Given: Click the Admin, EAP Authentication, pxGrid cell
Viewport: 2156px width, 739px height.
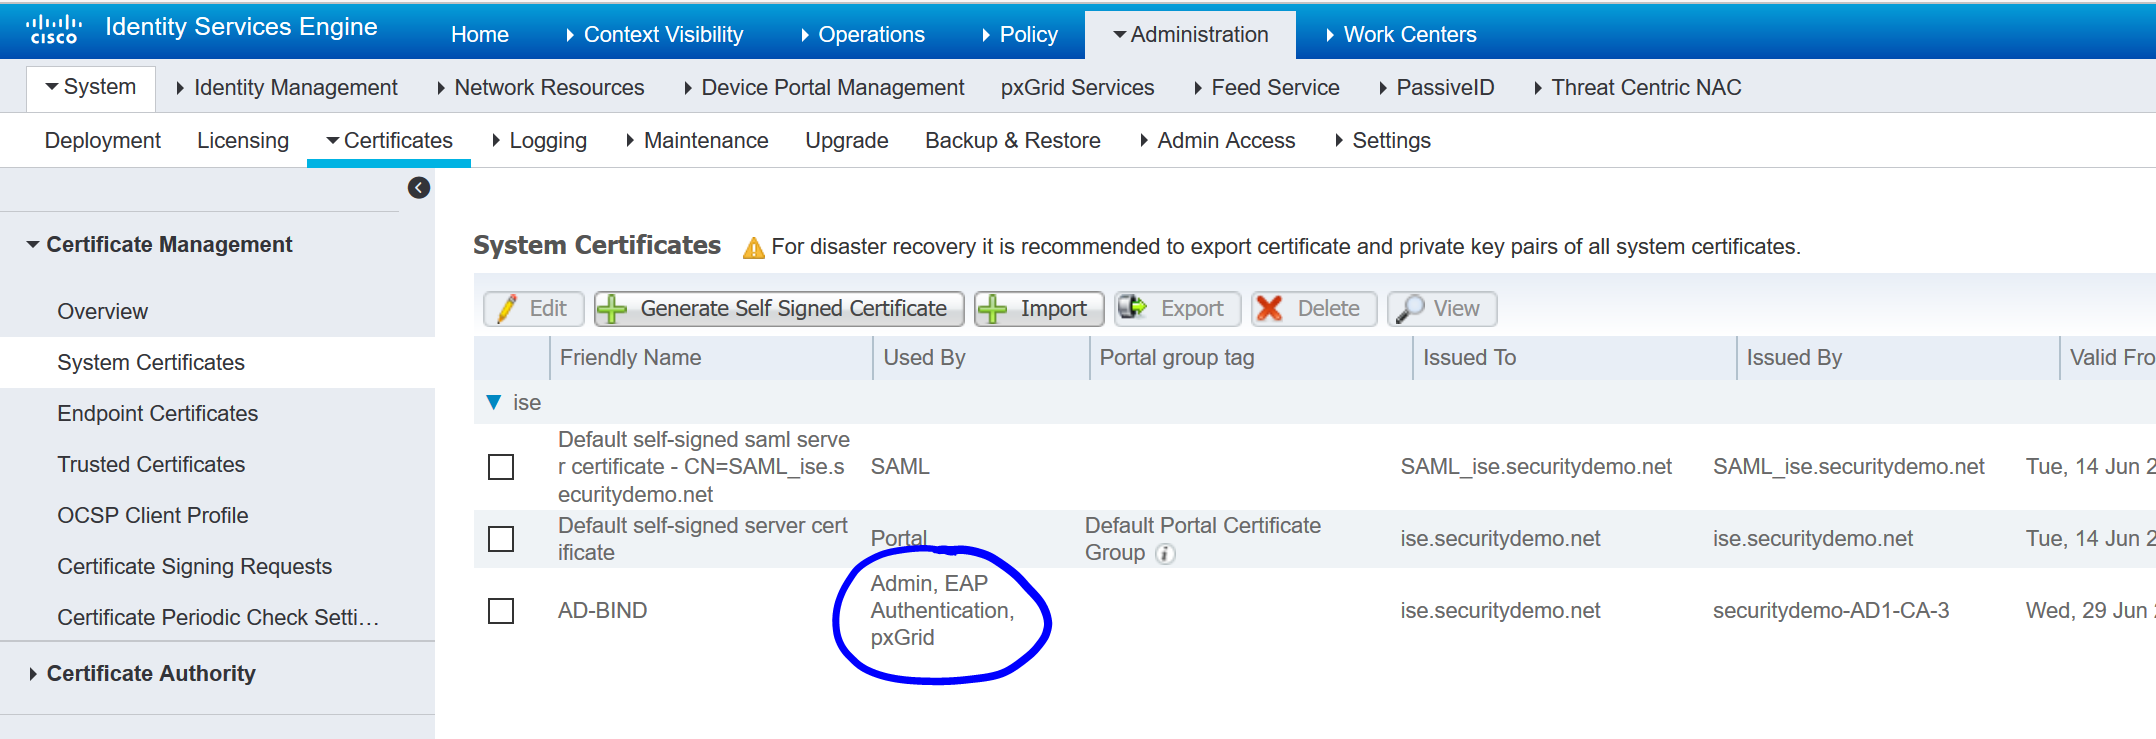Looking at the screenshot, I should pos(942,611).
